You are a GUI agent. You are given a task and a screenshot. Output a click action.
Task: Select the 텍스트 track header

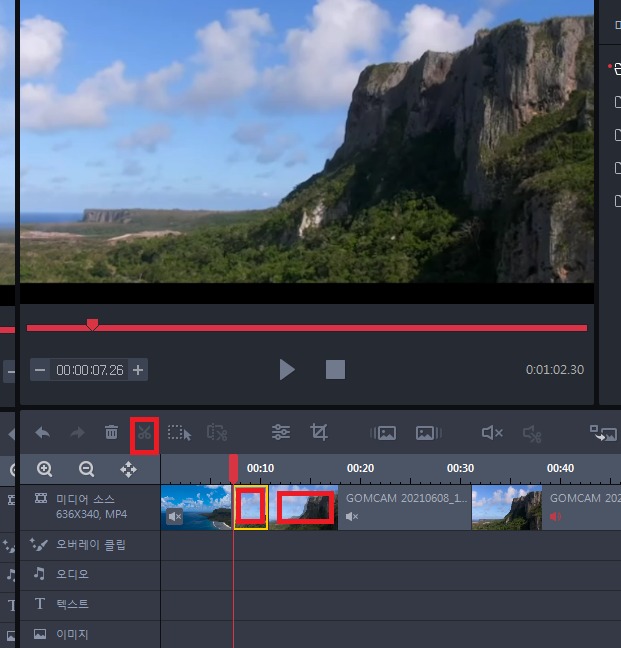[x=90, y=605]
